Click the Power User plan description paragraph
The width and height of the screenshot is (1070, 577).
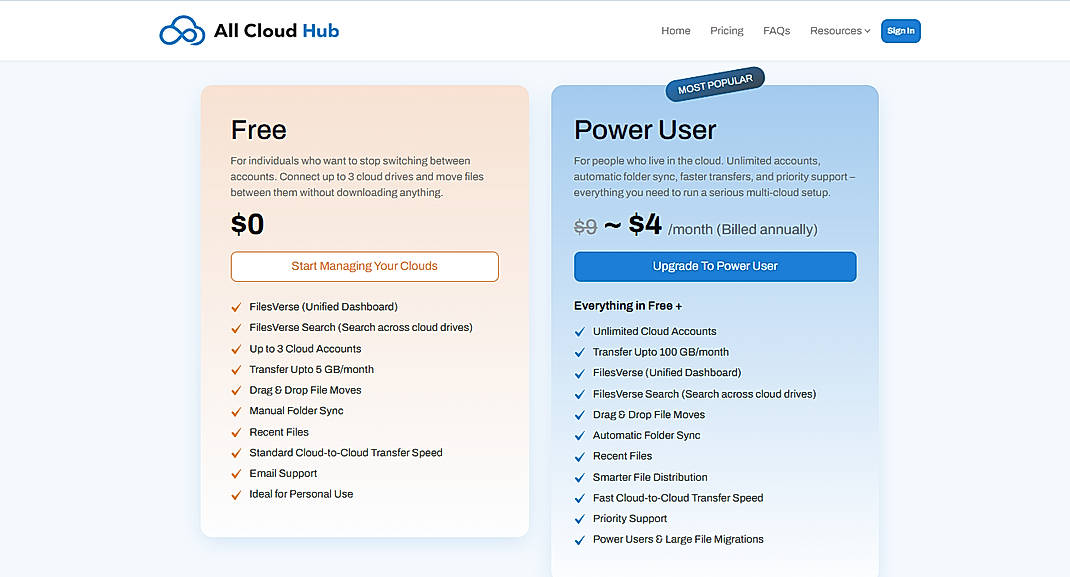[714, 177]
